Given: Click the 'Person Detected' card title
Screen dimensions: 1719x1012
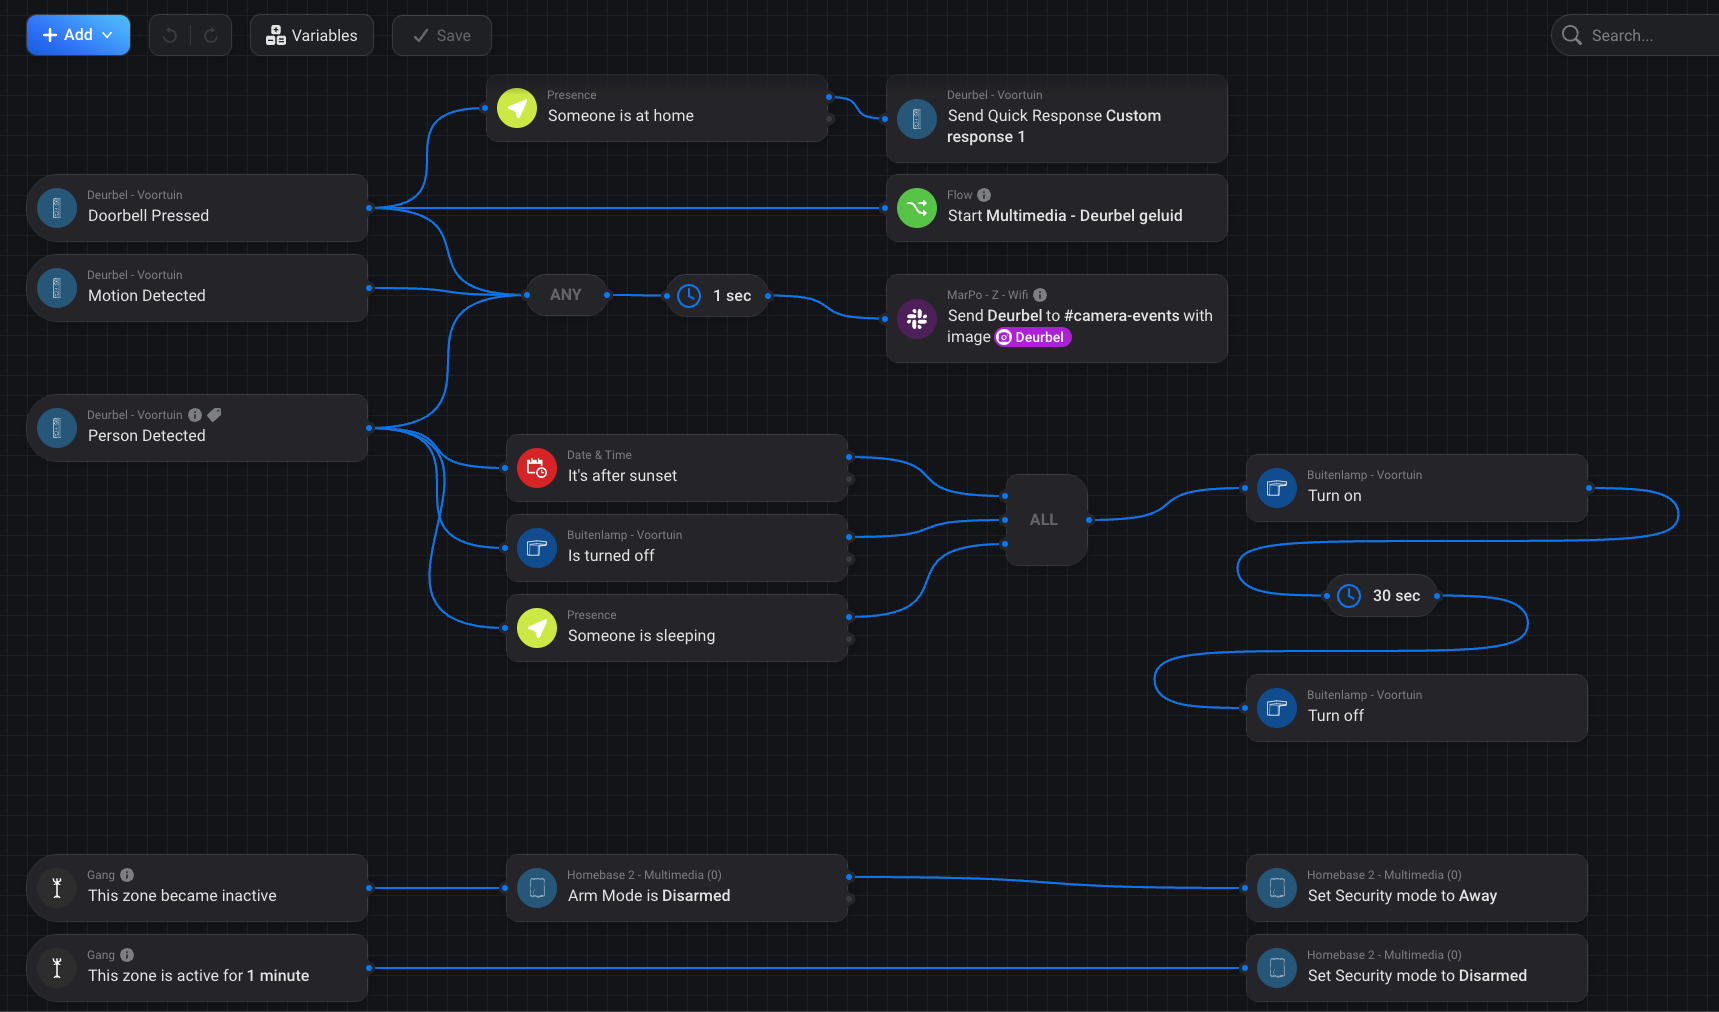Looking at the screenshot, I should 147,436.
